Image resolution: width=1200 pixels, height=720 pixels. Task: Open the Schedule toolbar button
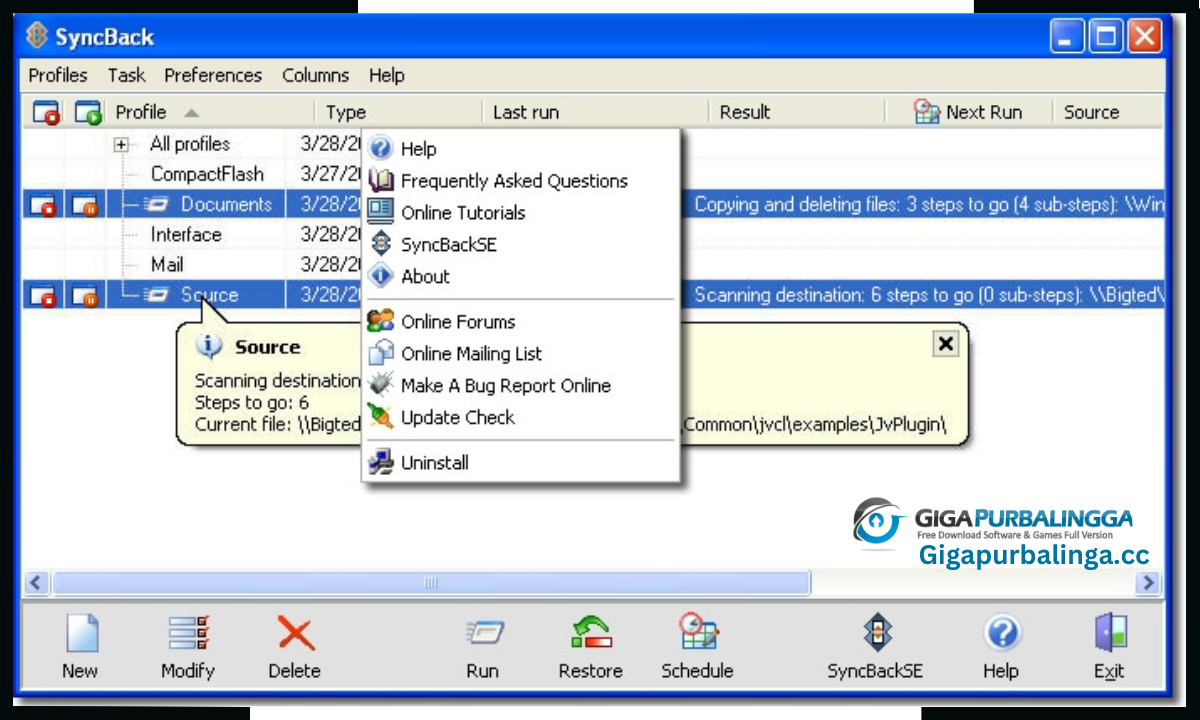click(x=697, y=647)
